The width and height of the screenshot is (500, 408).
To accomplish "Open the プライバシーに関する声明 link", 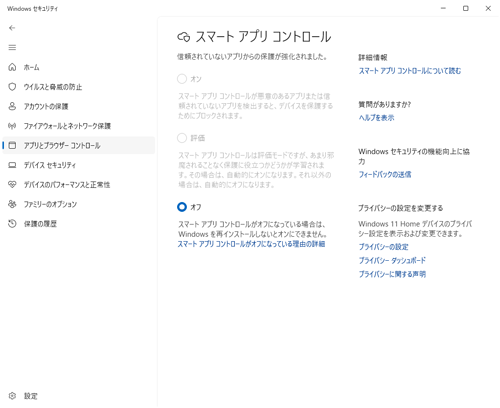I will coord(392,274).
